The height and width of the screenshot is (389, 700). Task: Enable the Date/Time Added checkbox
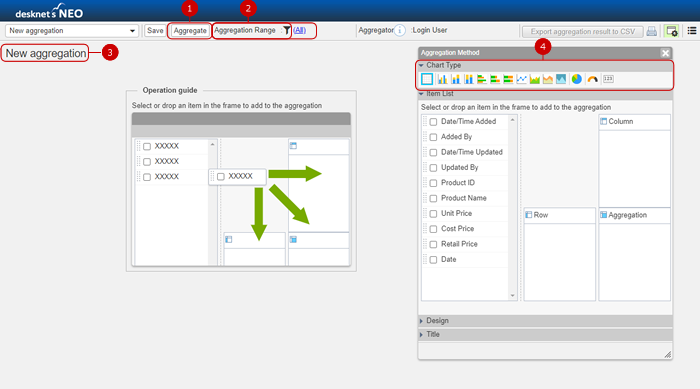(x=433, y=121)
